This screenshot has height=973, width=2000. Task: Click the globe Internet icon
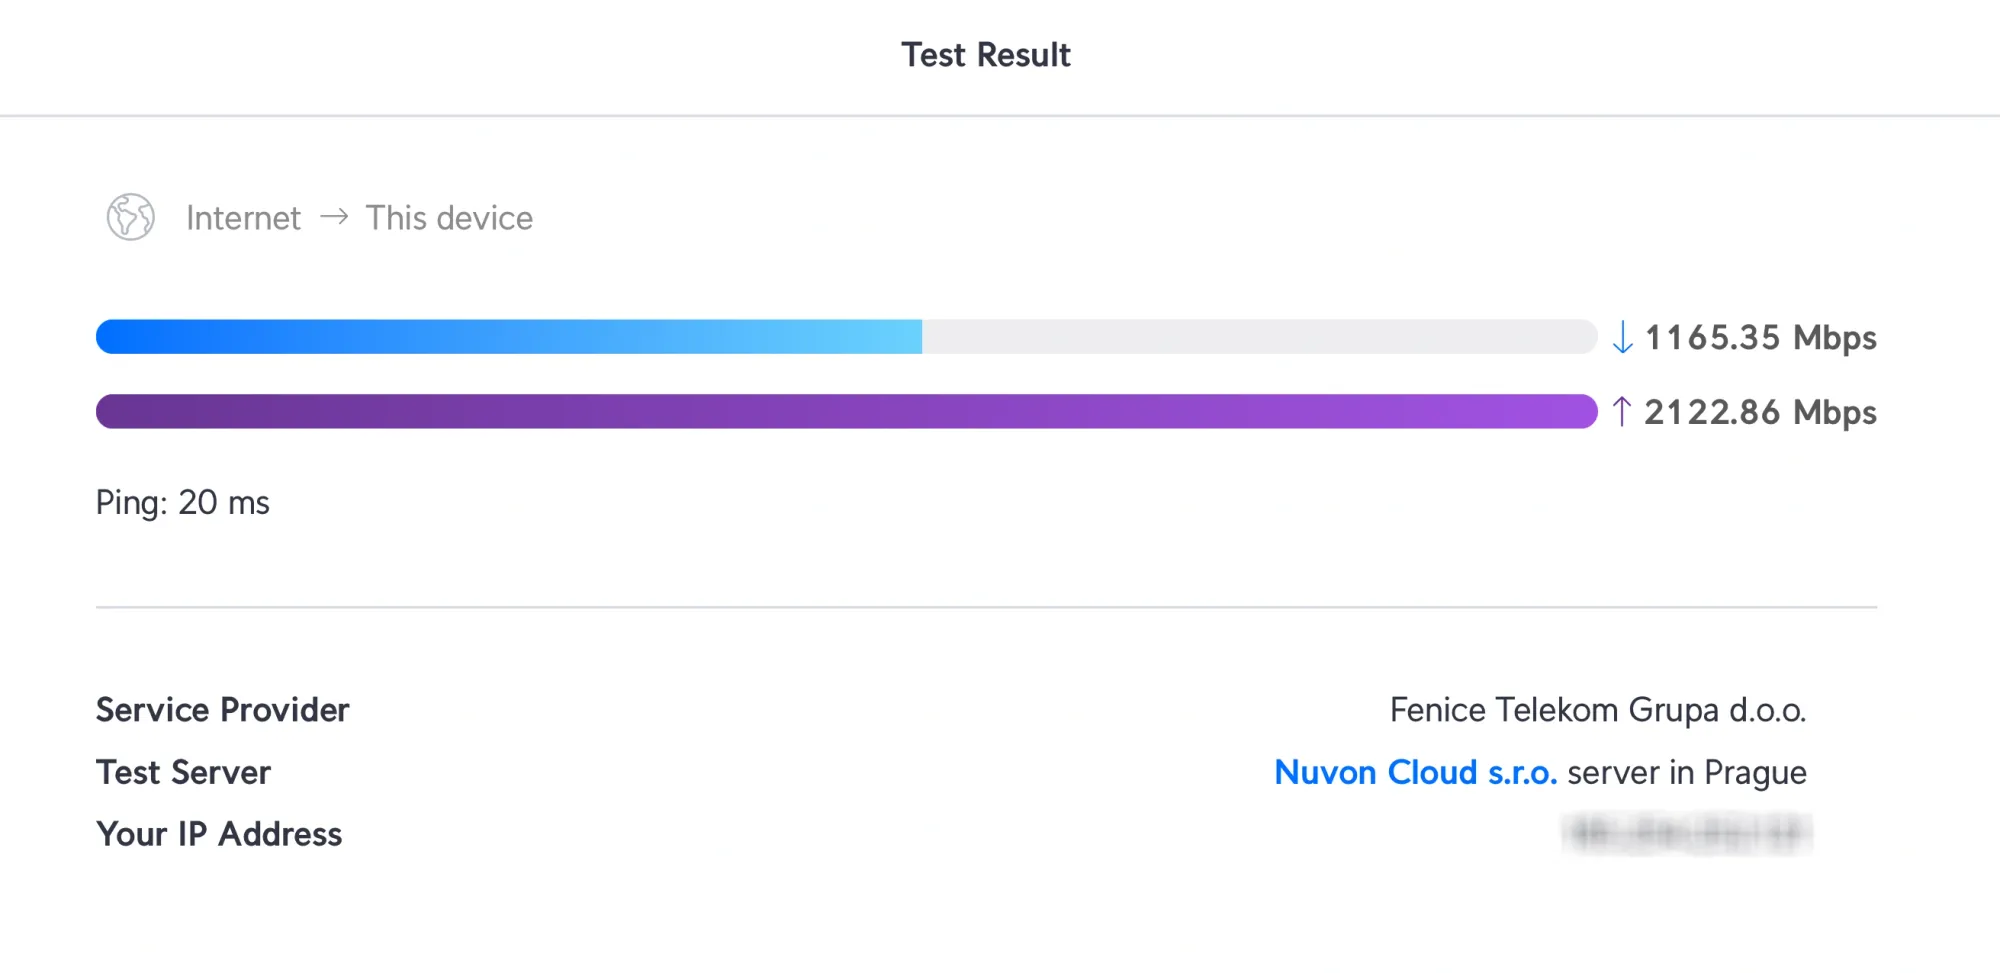pos(131,217)
